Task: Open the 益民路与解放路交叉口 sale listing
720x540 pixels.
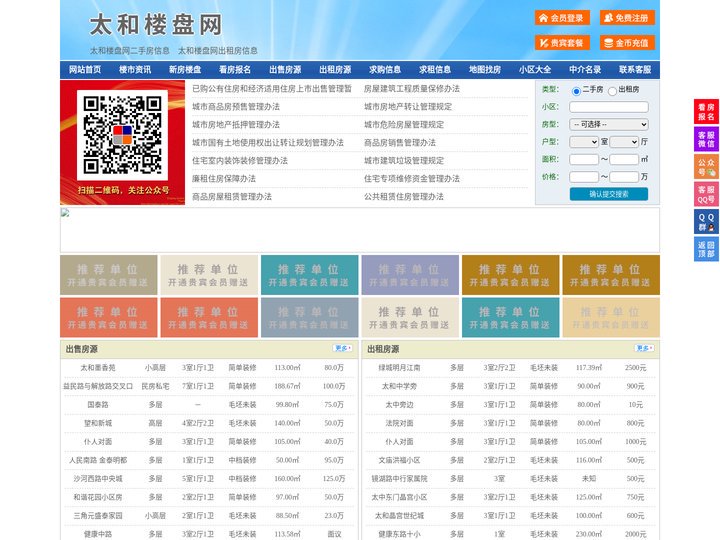Action: point(98,386)
